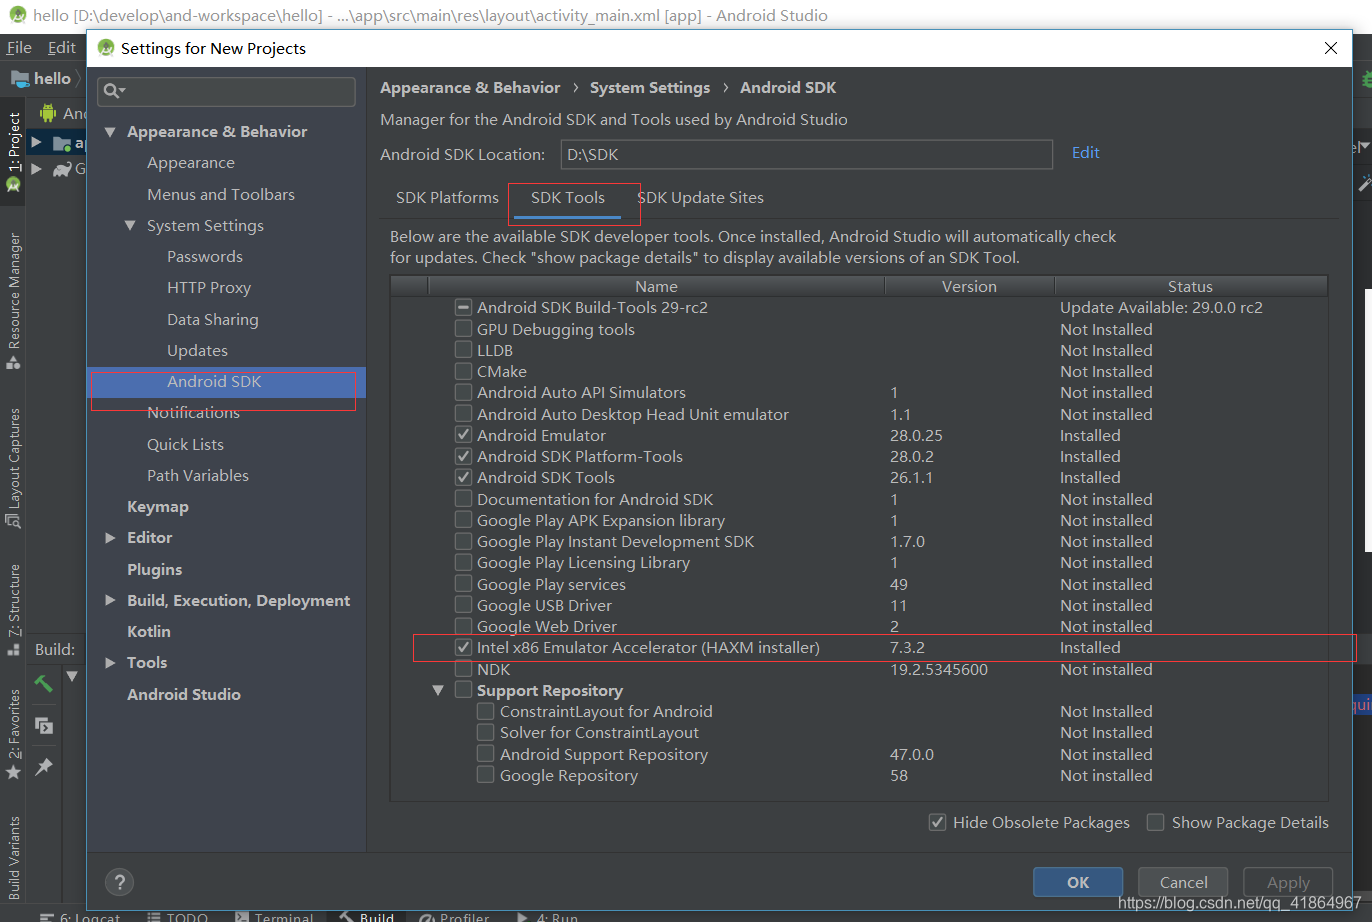Viewport: 1372px width, 922px height.
Task: Check the CMake checkbox
Action: (463, 371)
